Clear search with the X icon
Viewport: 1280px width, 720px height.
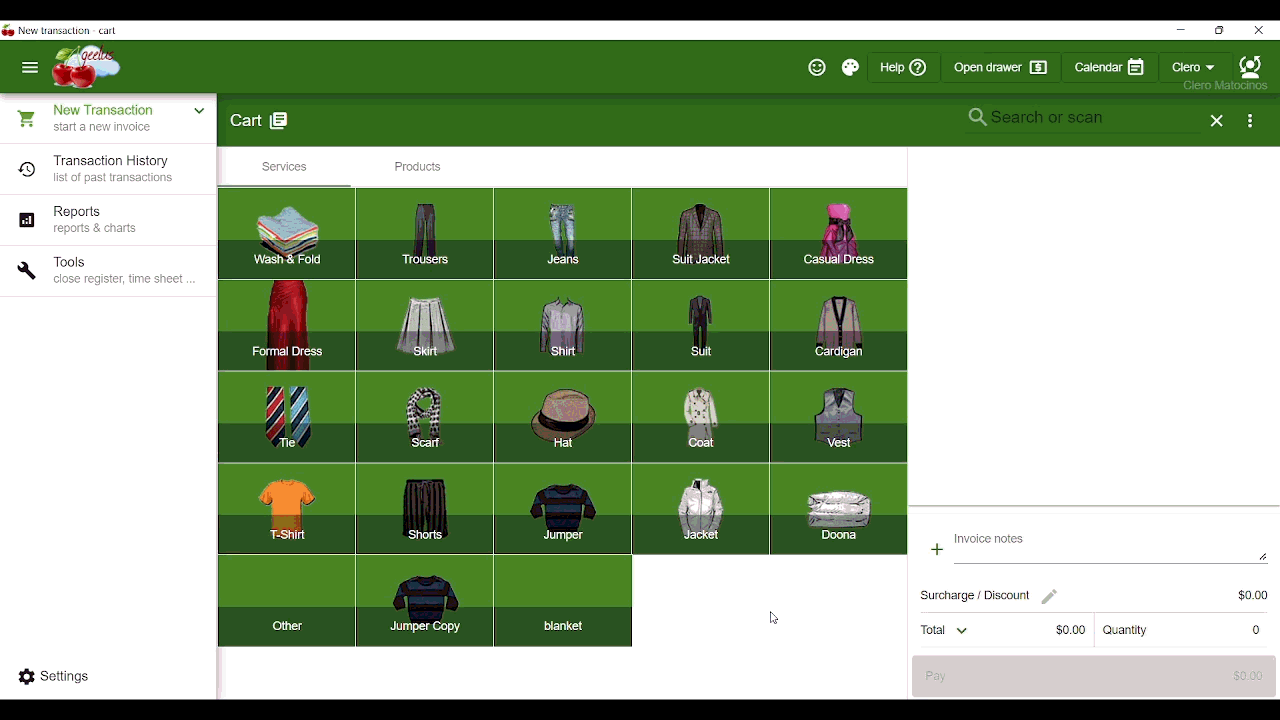1217,121
